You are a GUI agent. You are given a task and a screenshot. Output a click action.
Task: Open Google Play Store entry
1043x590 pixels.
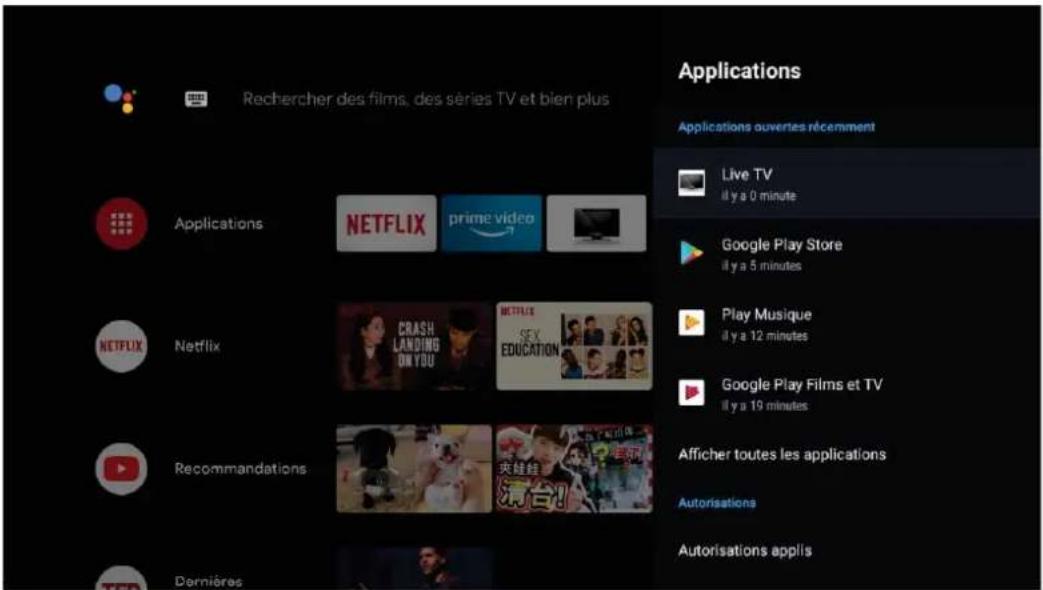coord(847,253)
